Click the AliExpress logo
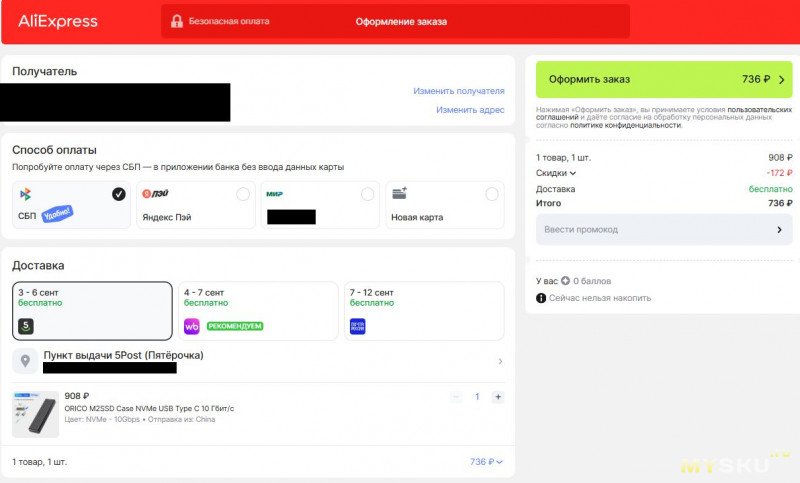Viewport: 800px width, 483px height. click(58, 21)
